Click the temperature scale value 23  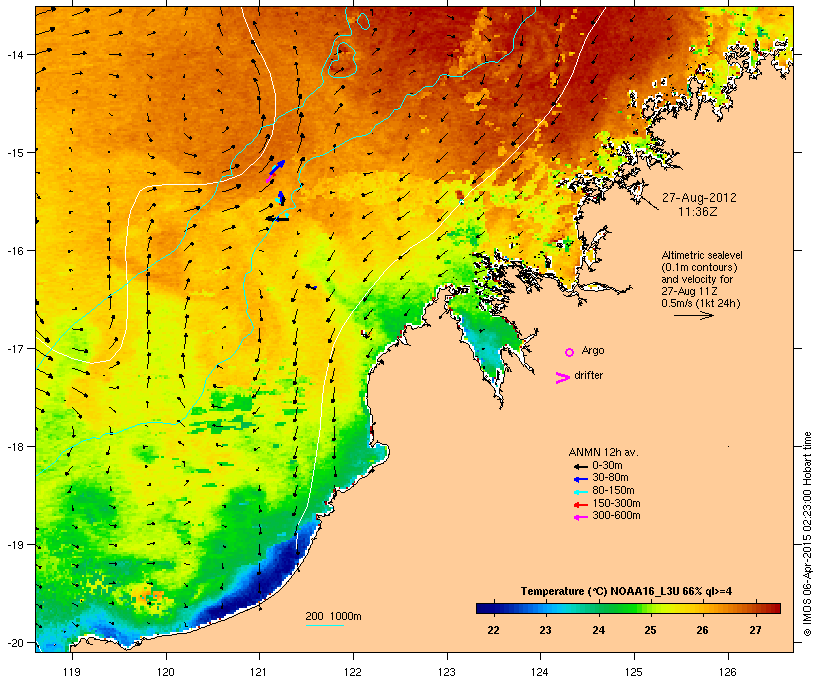pos(545,630)
